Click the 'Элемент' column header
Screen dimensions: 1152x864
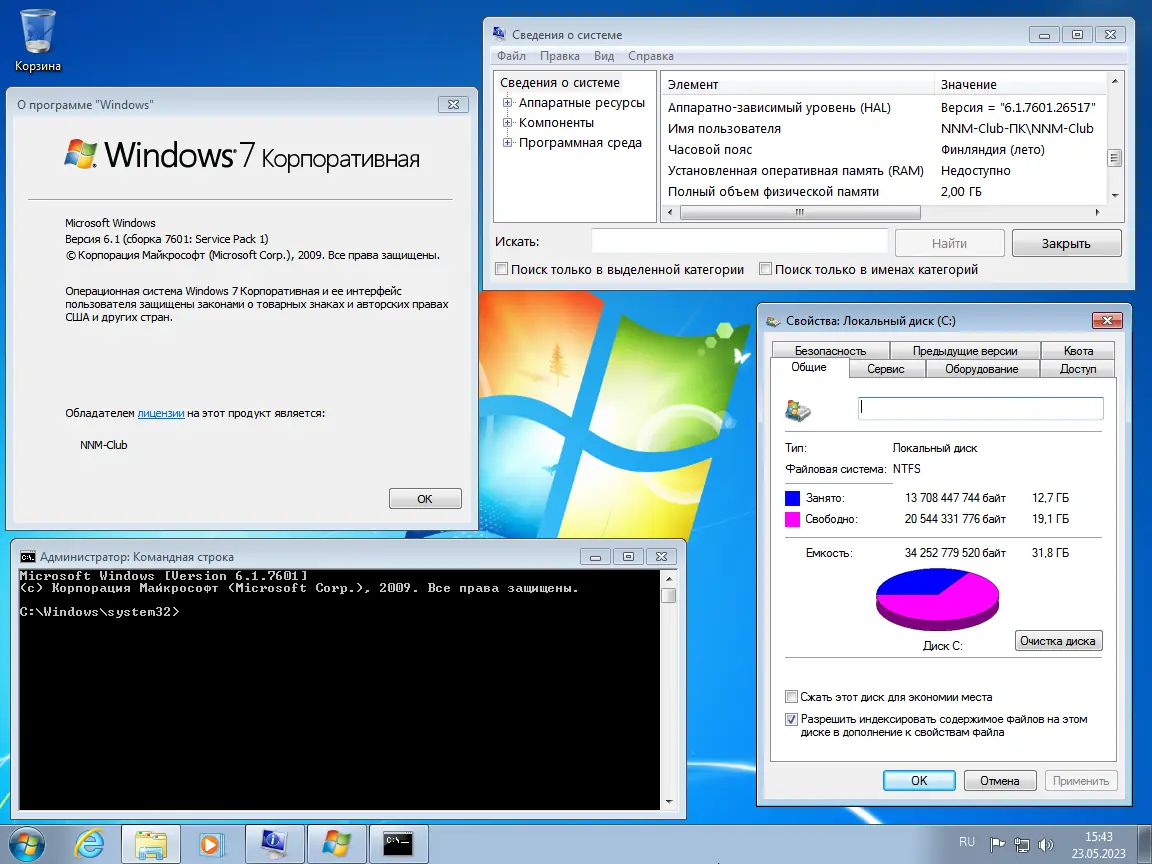tap(797, 84)
